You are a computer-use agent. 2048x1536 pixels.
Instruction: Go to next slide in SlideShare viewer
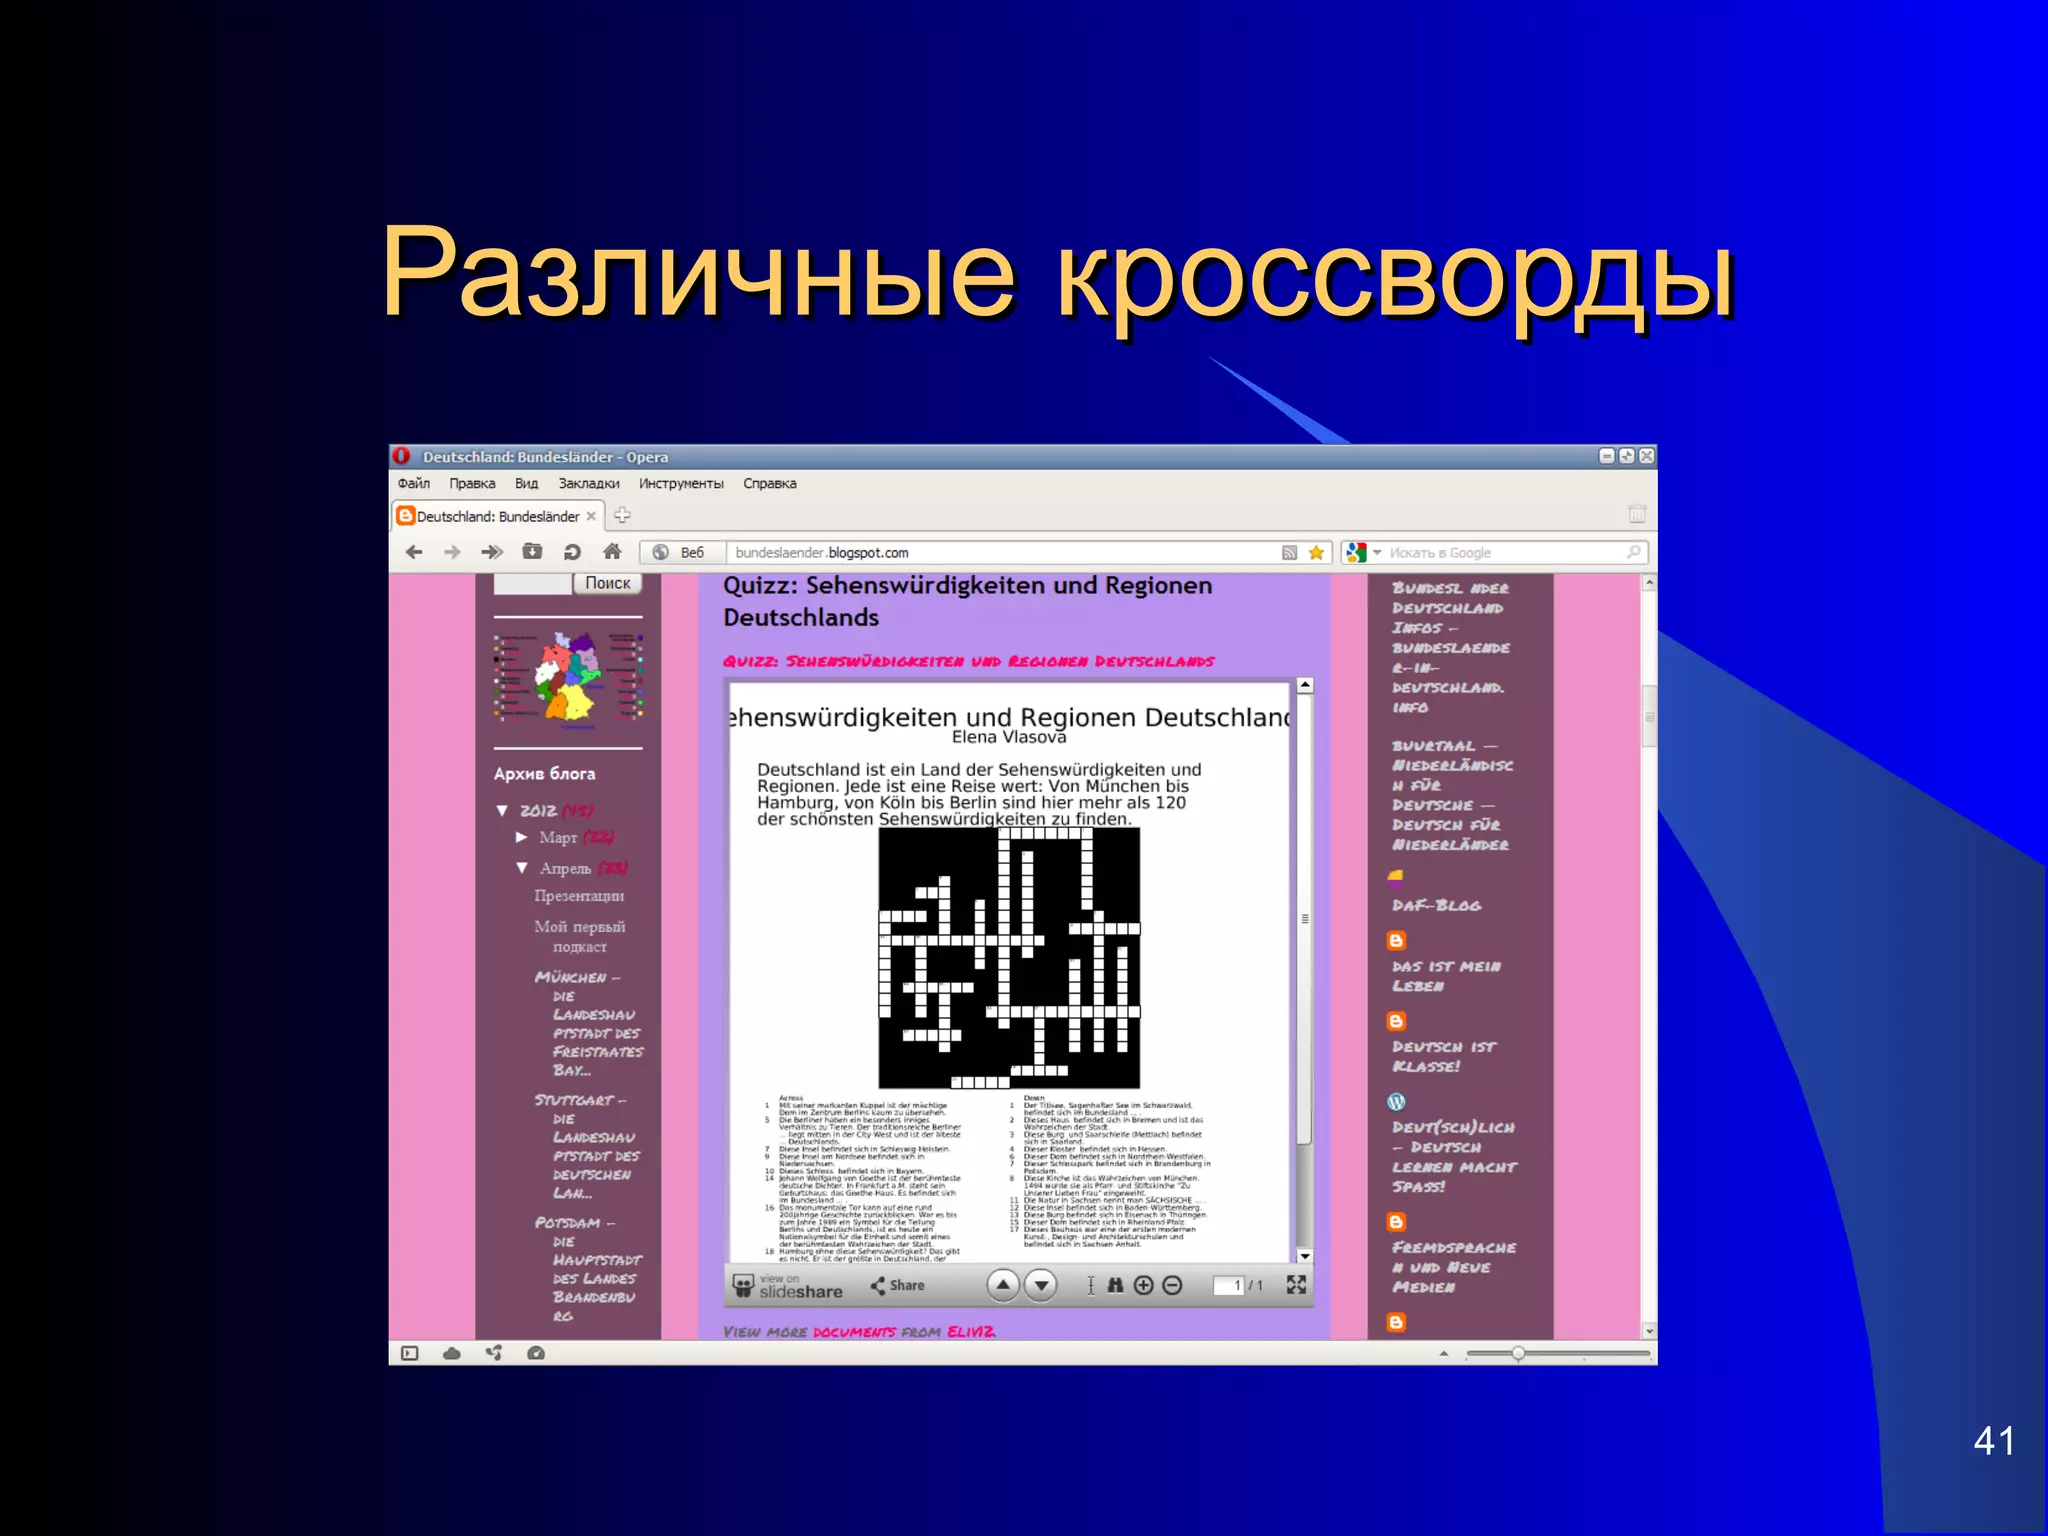[1041, 1285]
